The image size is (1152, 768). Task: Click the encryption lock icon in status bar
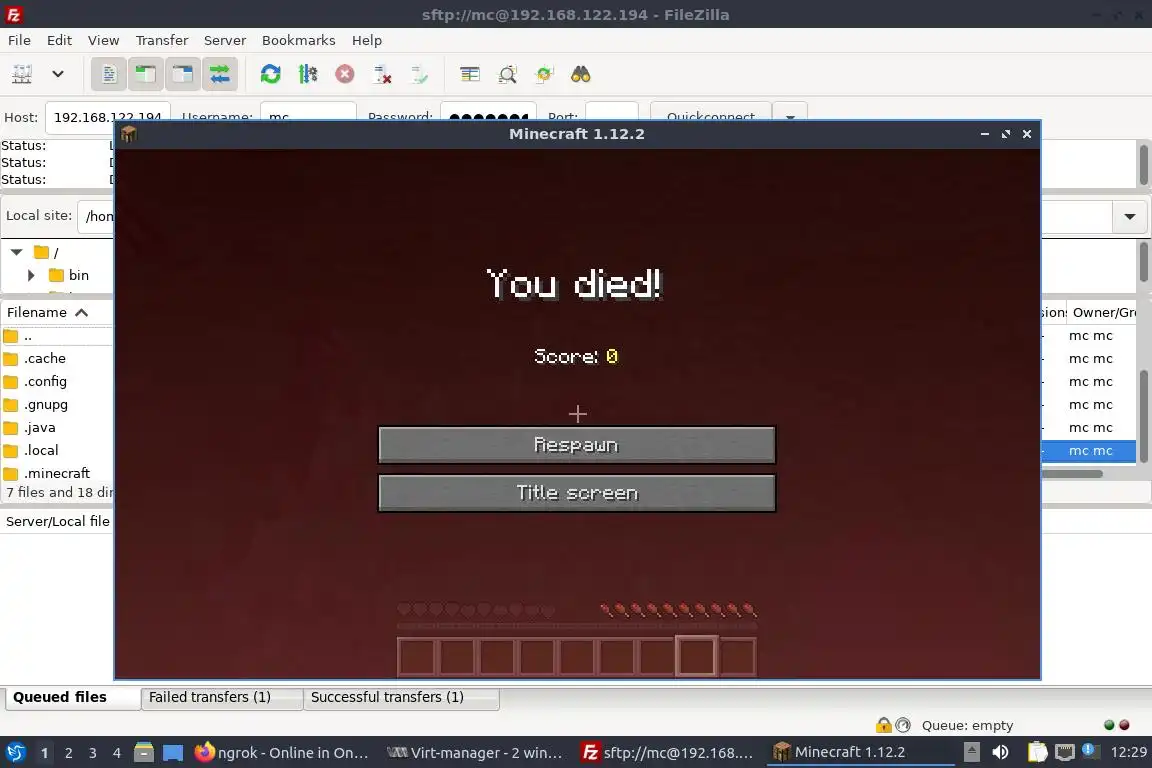click(883, 725)
